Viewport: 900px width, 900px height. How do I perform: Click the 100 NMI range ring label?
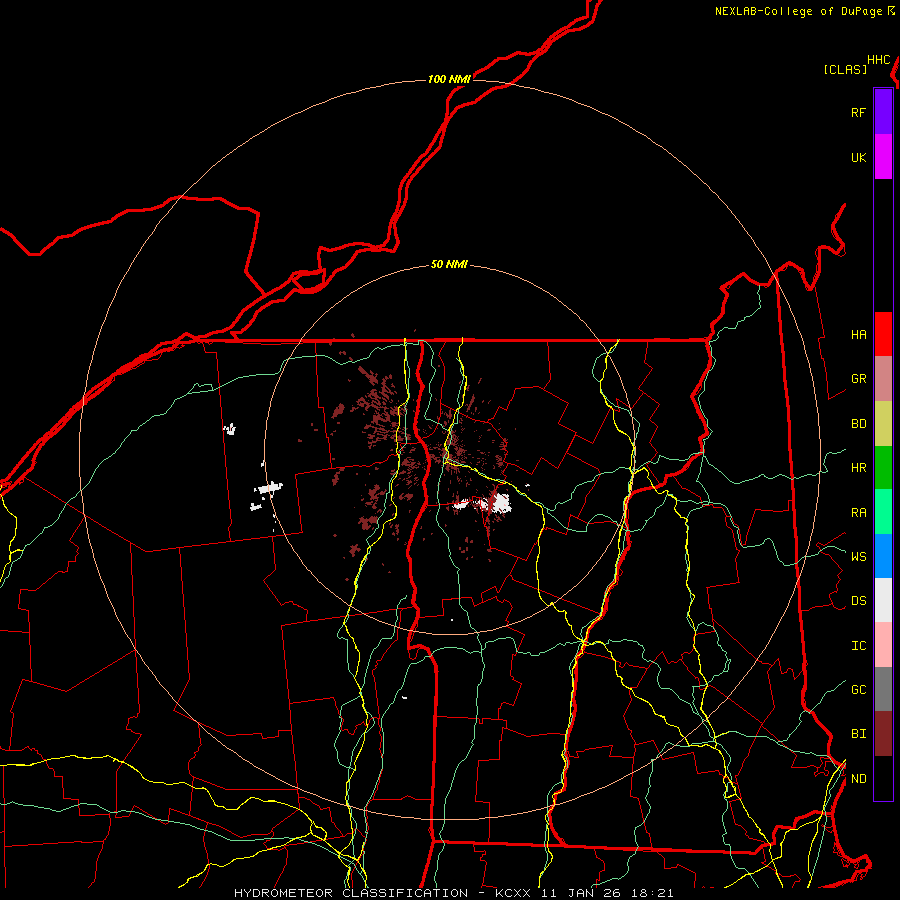(449, 79)
